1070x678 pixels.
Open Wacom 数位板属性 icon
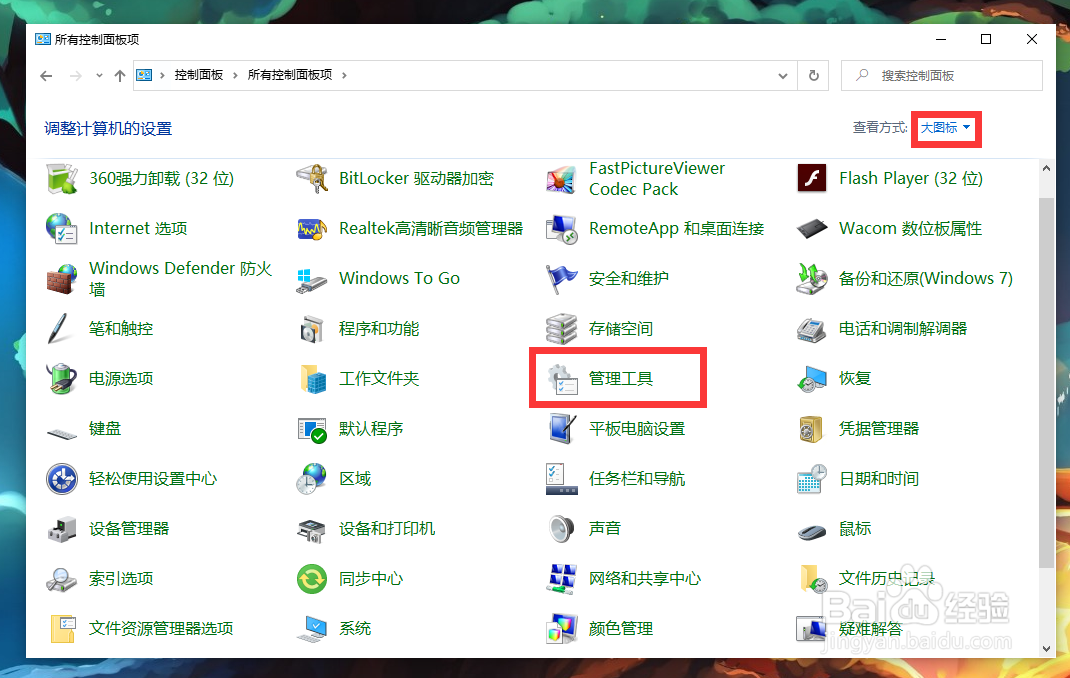click(812, 229)
